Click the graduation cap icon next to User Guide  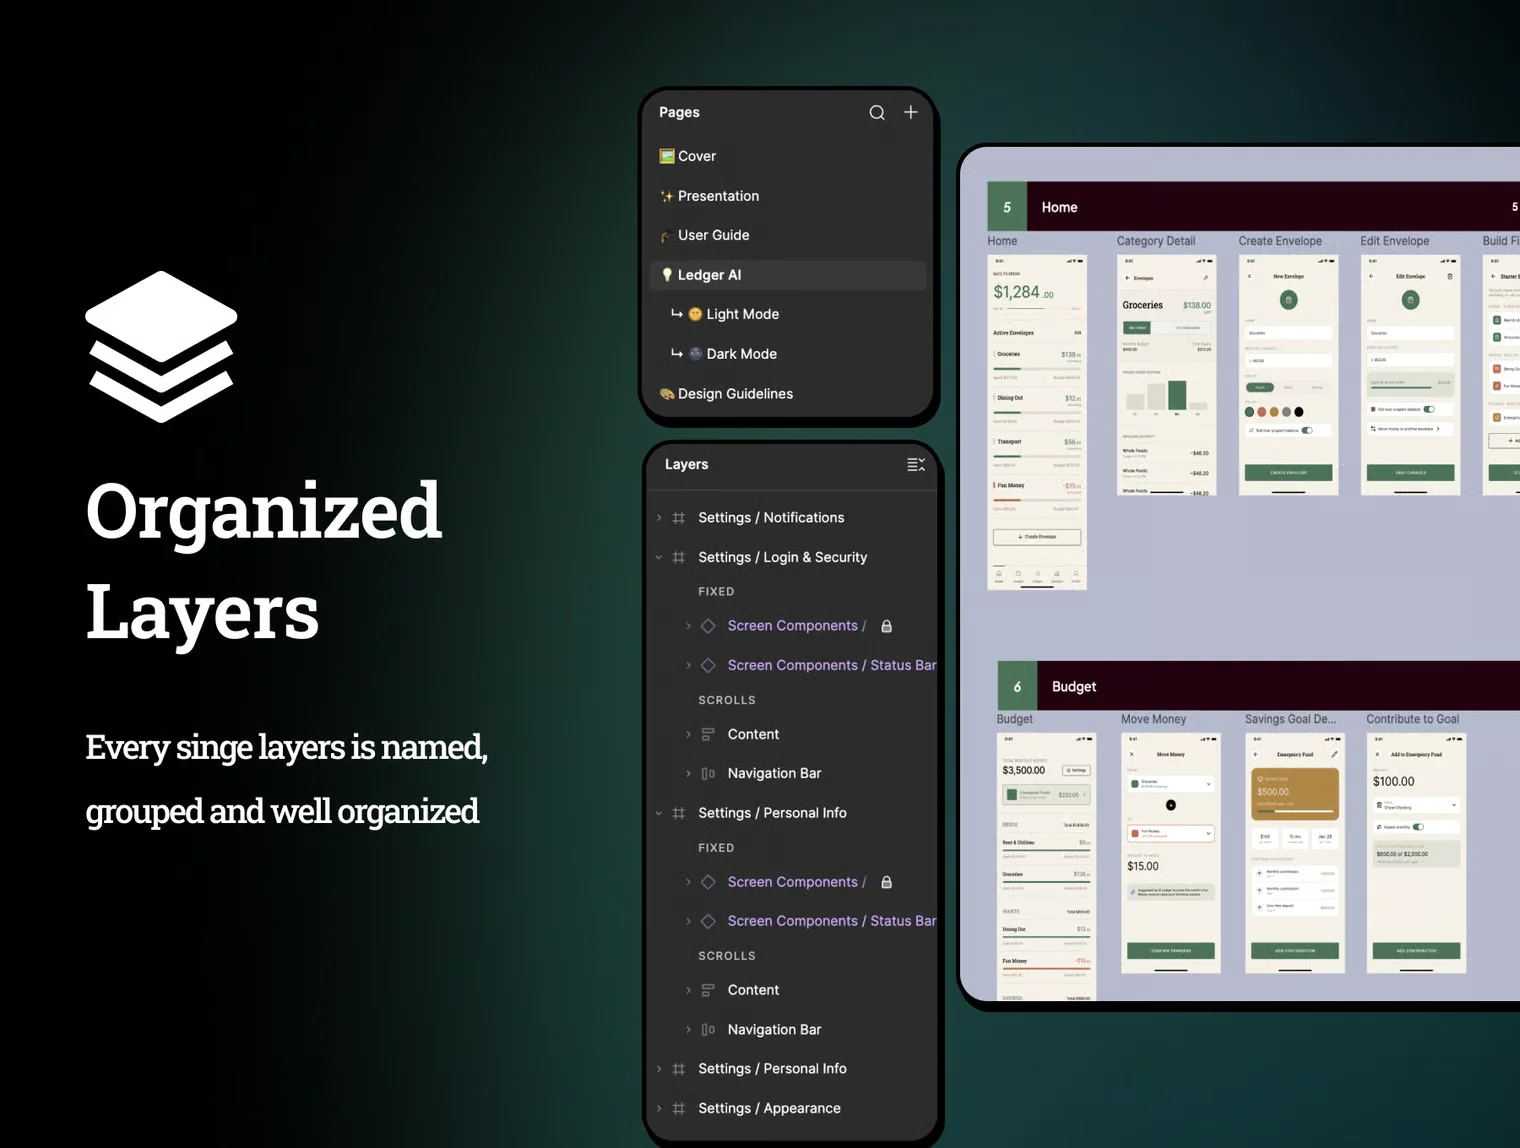667,236
